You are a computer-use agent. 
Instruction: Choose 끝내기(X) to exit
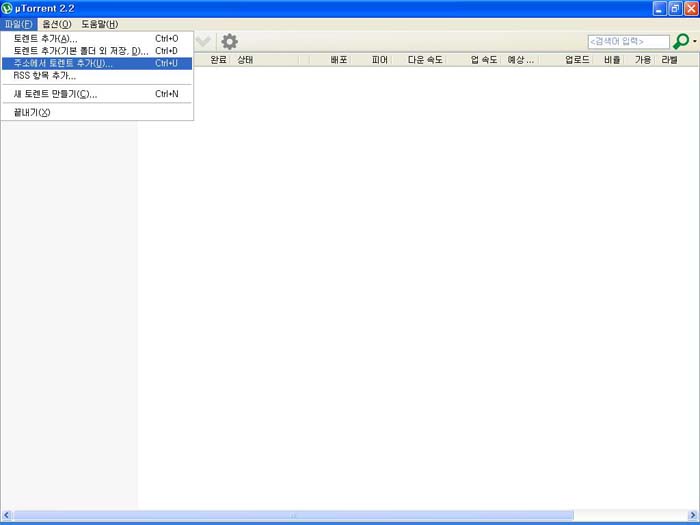[97, 112]
